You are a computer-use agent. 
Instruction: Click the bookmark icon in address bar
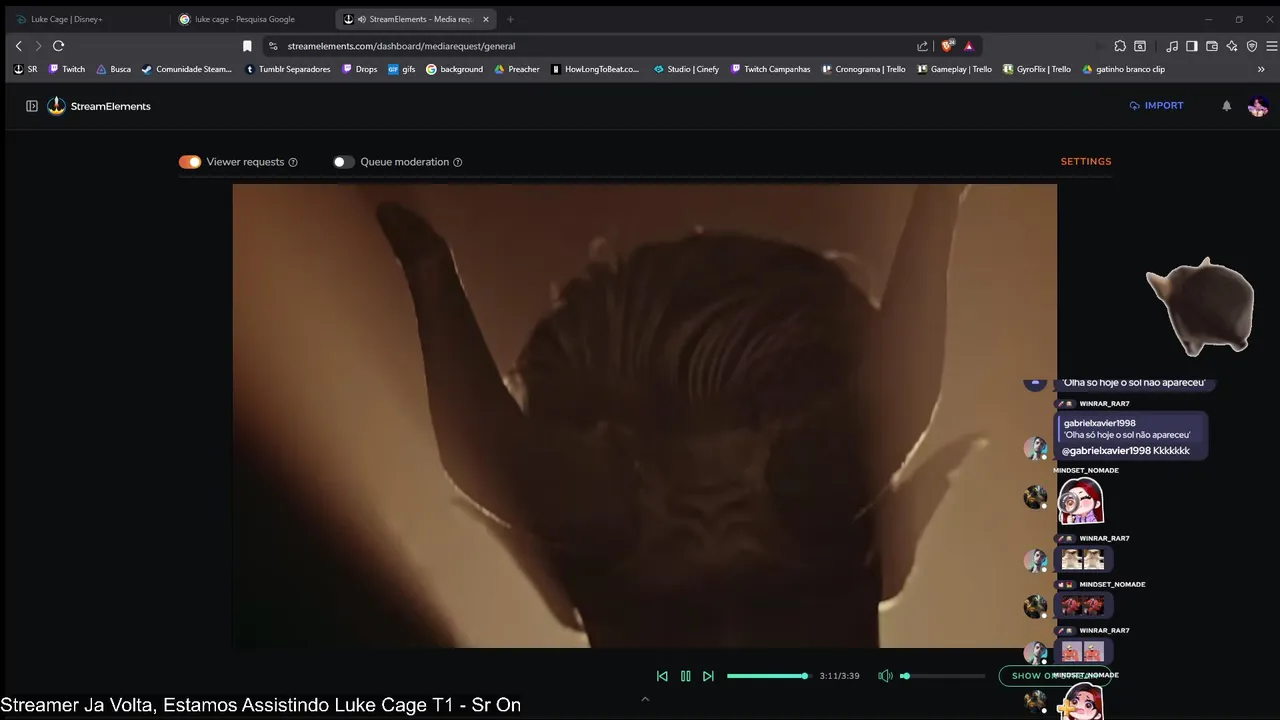coord(247,46)
